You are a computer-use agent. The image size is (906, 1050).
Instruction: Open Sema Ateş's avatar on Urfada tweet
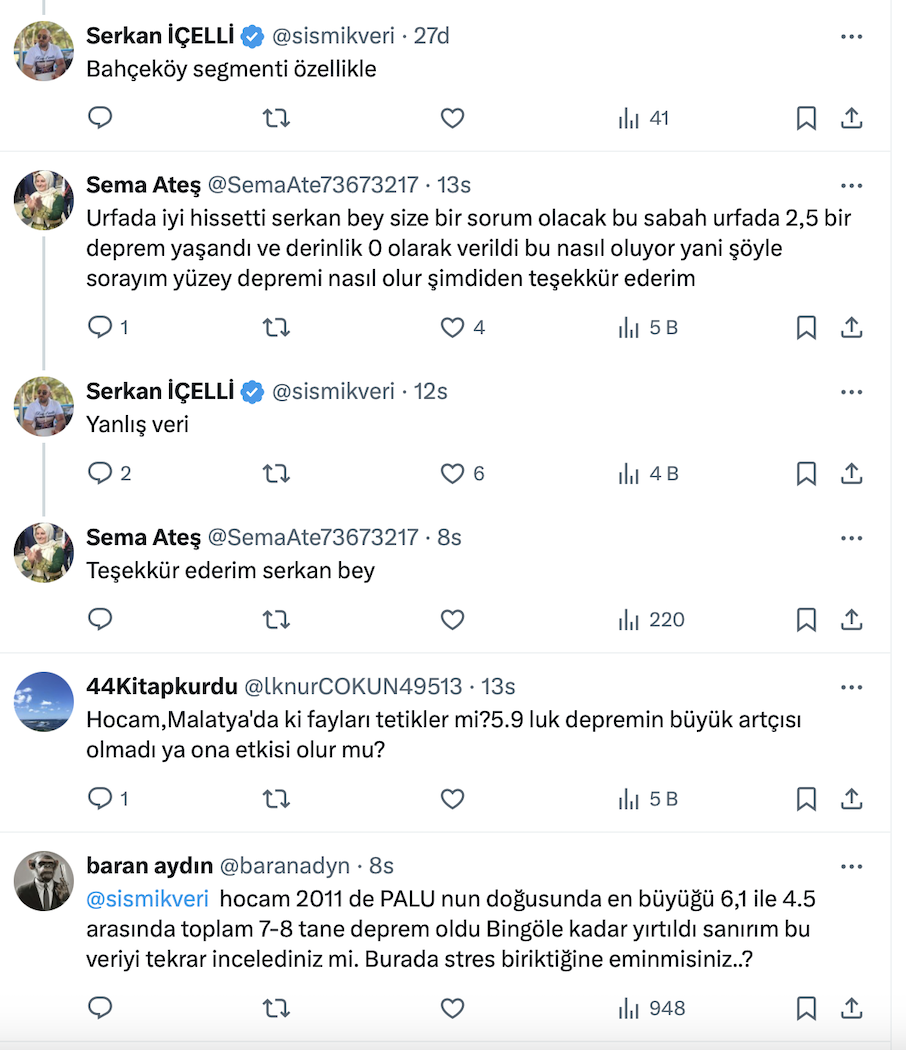(44, 200)
